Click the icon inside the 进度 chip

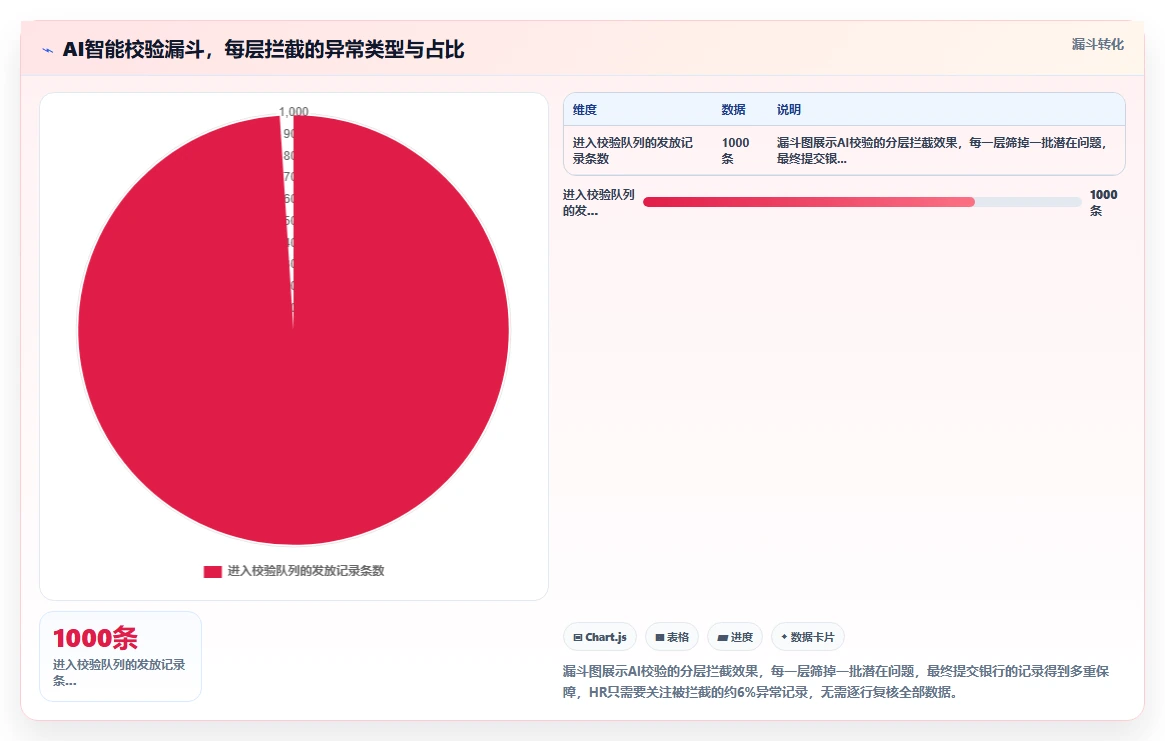click(x=722, y=638)
